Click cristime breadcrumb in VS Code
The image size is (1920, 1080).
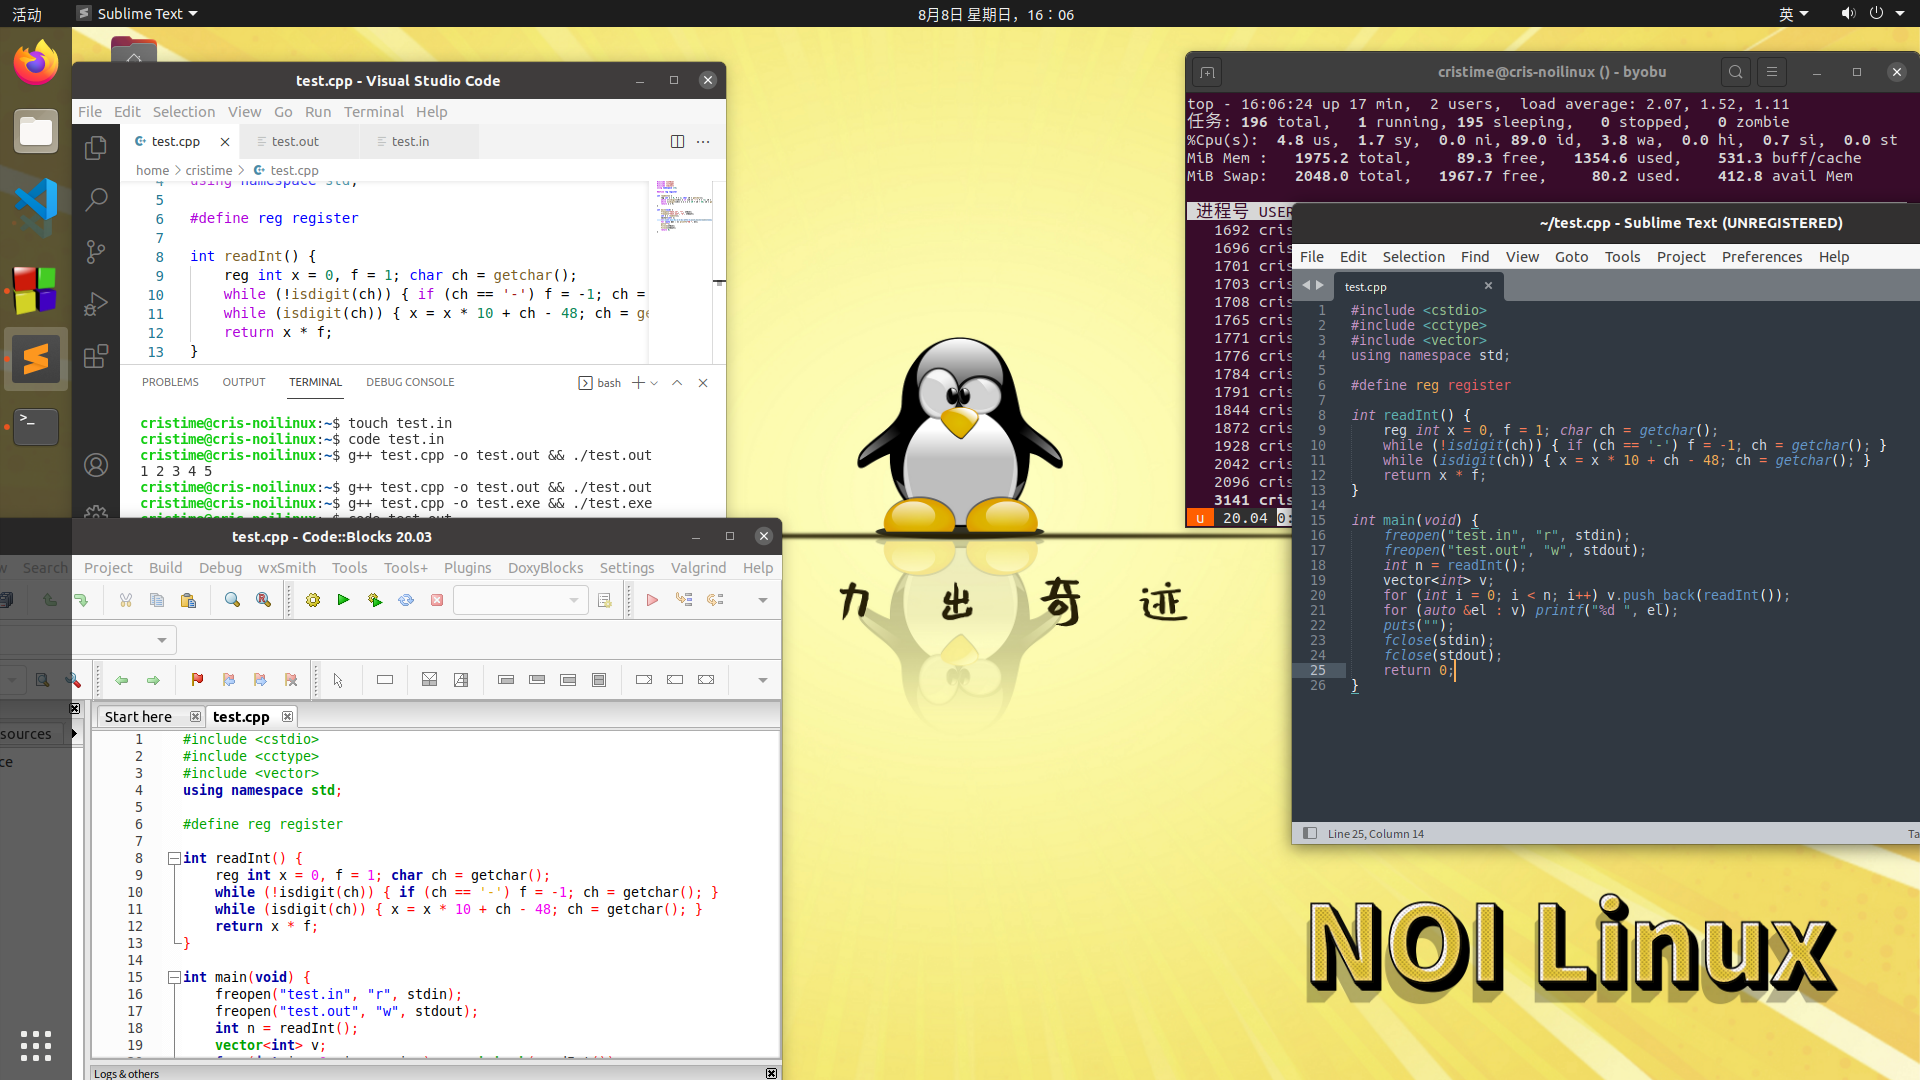(208, 170)
